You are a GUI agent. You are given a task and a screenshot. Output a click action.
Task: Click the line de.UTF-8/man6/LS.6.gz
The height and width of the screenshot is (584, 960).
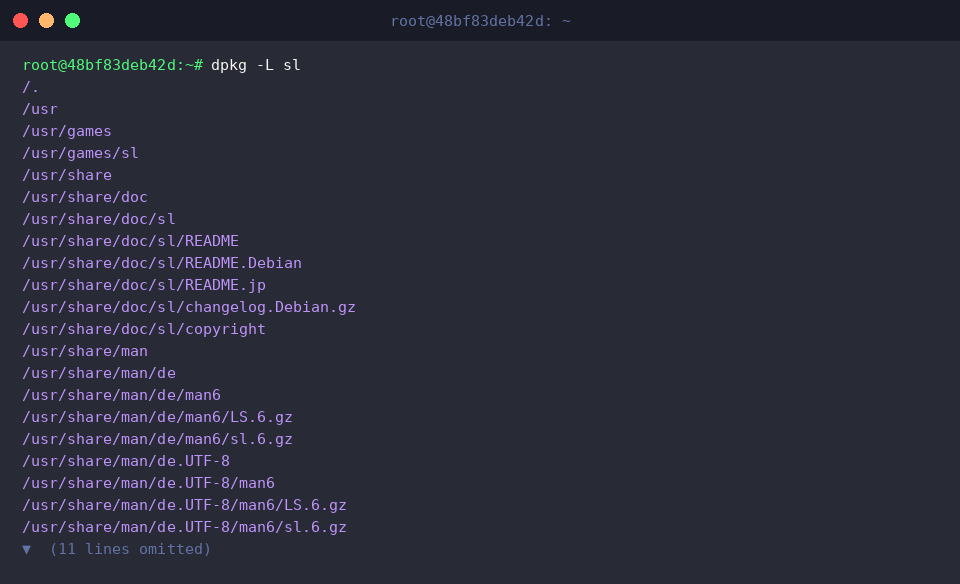pyautogui.click(x=184, y=505)
